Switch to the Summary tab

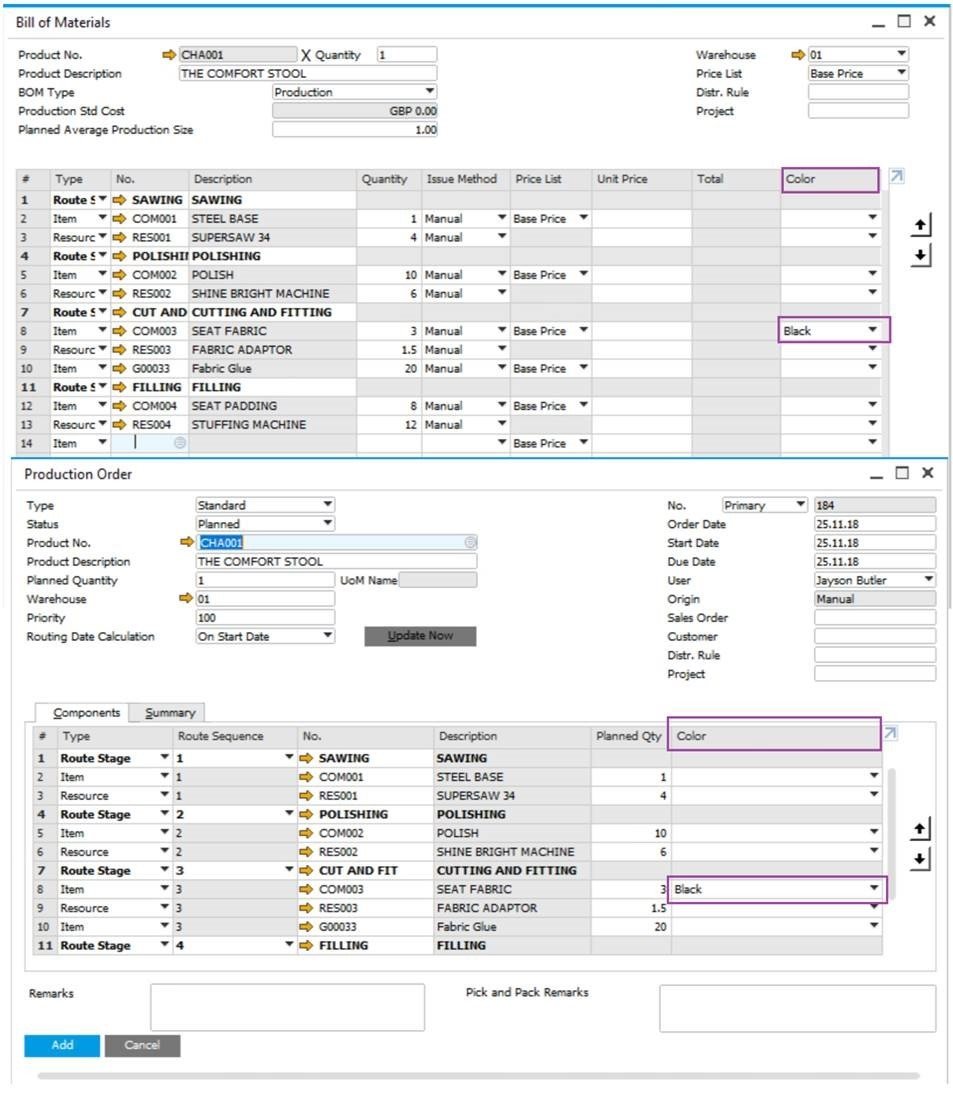[x=167, y=712]
